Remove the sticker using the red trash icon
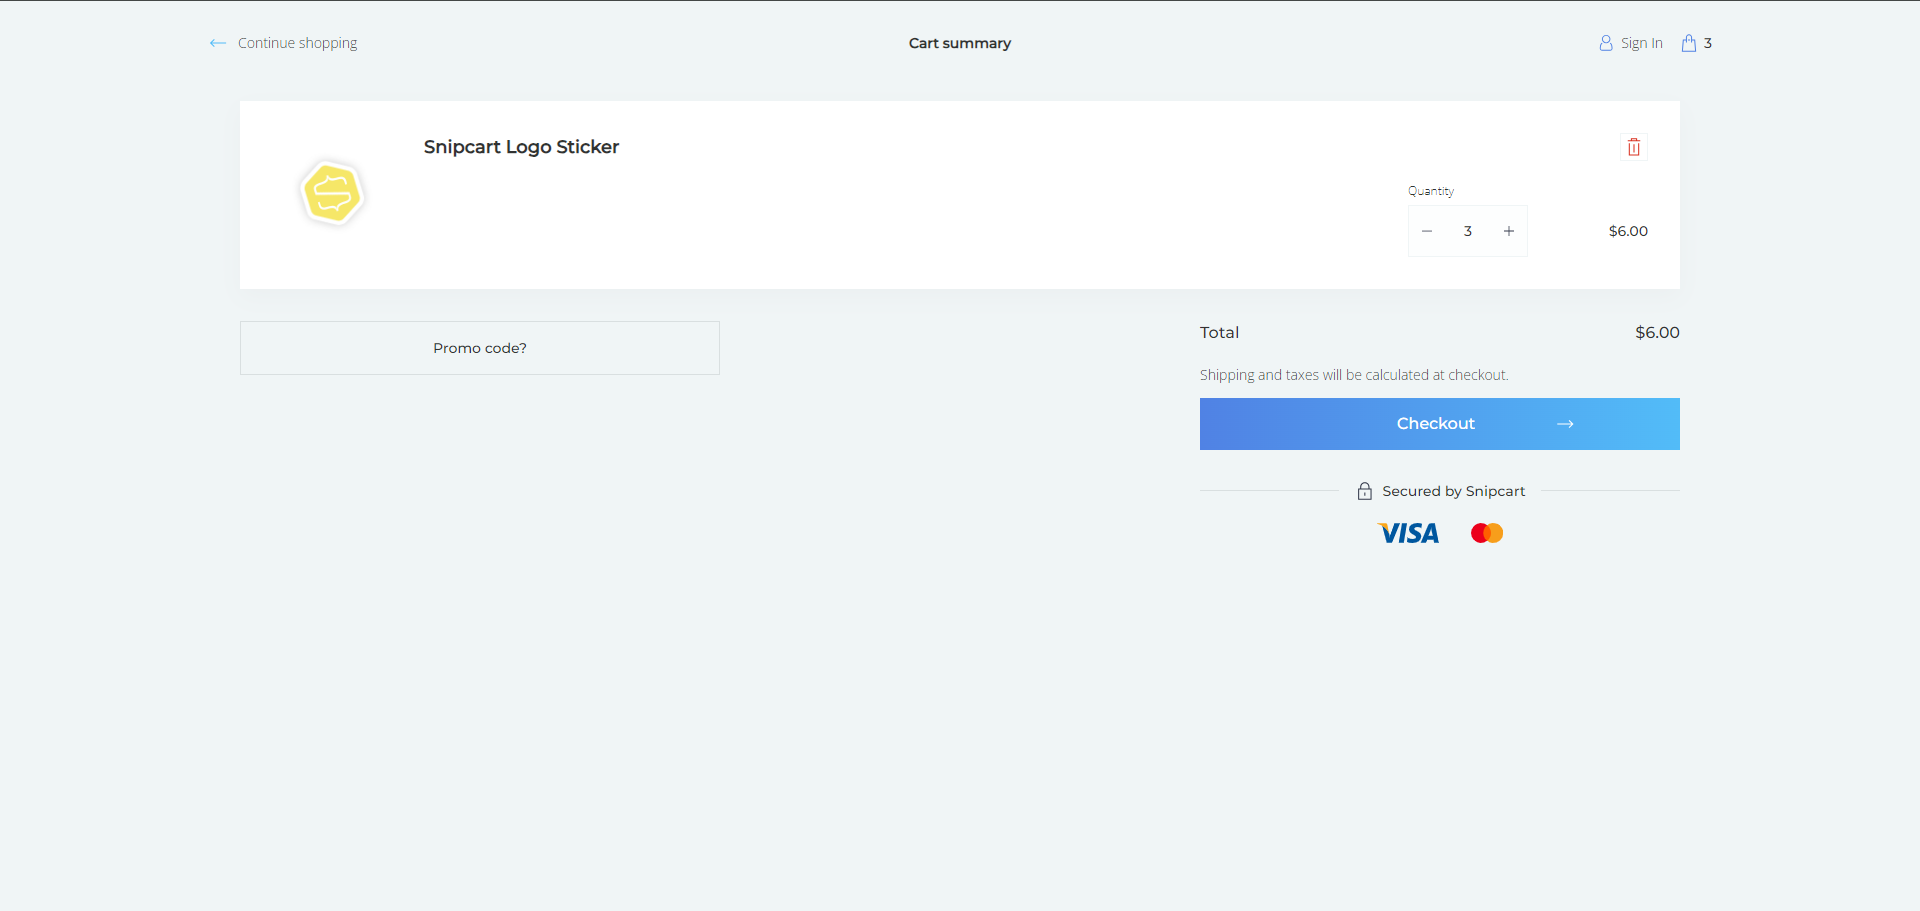The height and width of the screenshot is (911, 1920). coord(1634,147)
